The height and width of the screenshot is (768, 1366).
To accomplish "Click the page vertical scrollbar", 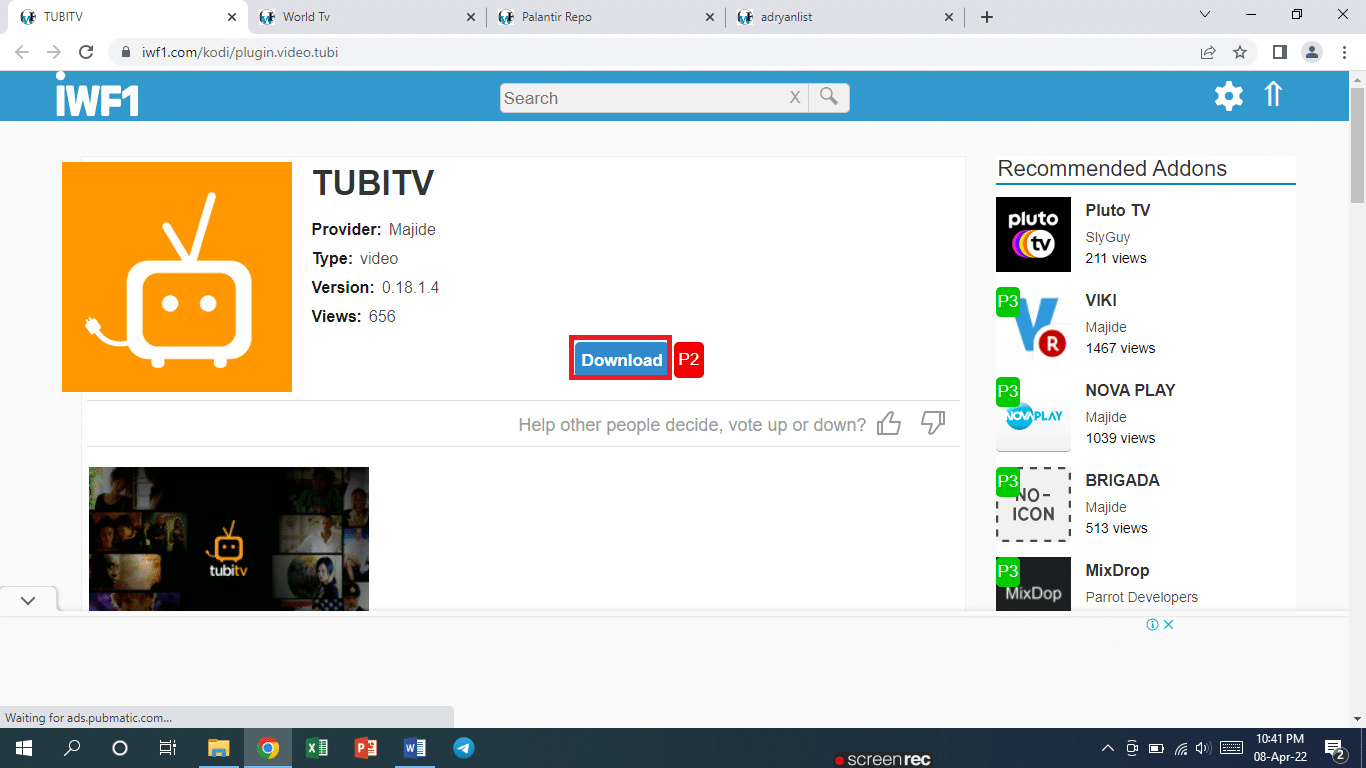I will tap(1357, 145).
